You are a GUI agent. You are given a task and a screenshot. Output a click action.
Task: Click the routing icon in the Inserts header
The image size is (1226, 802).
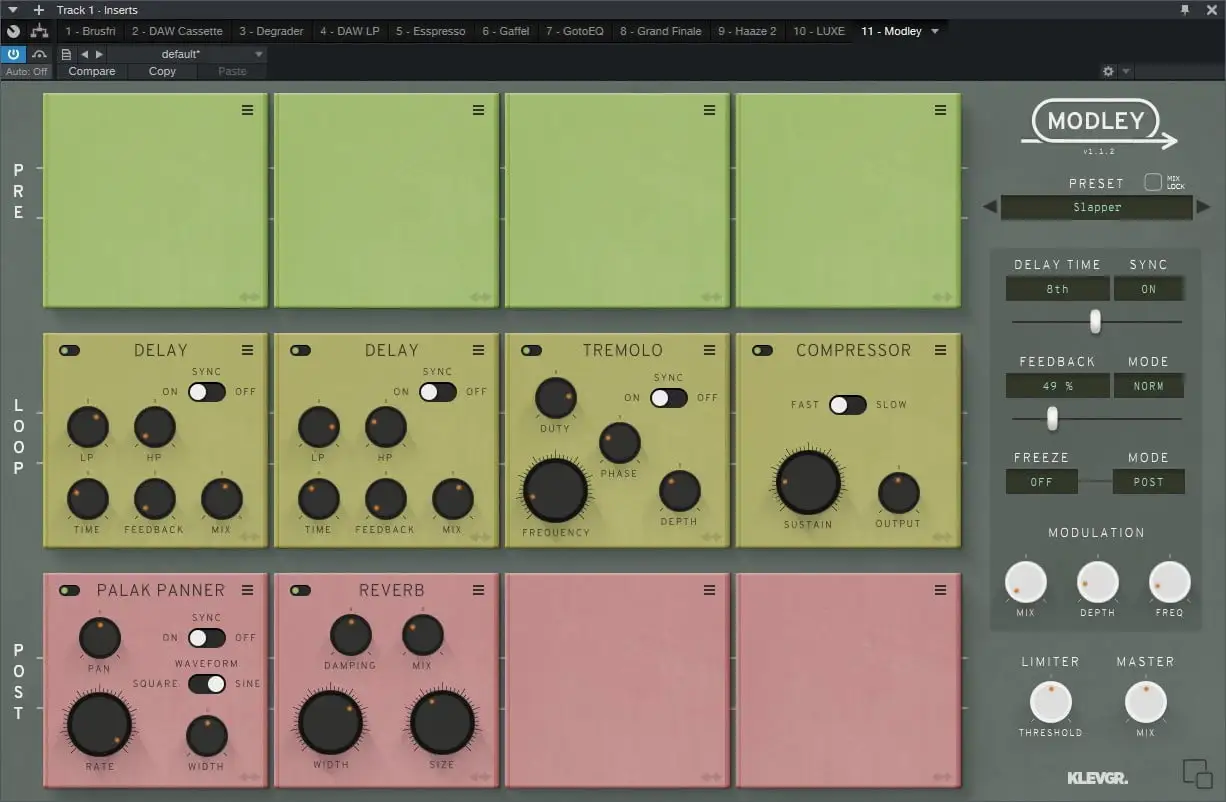coord(39,31)
